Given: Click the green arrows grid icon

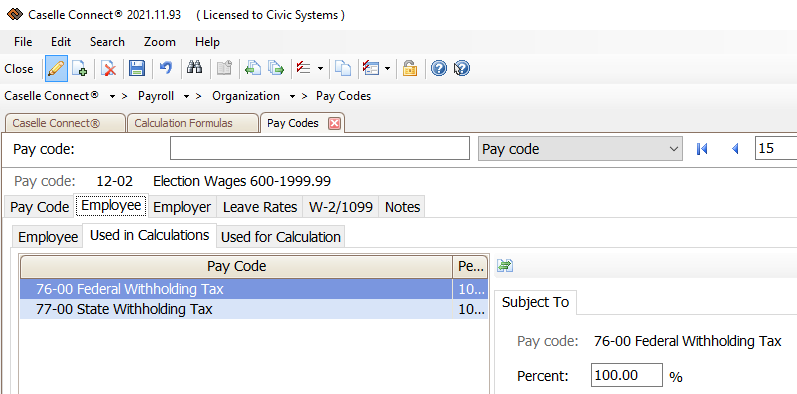Looking at the screenshot, I should [x=504, y=265].
